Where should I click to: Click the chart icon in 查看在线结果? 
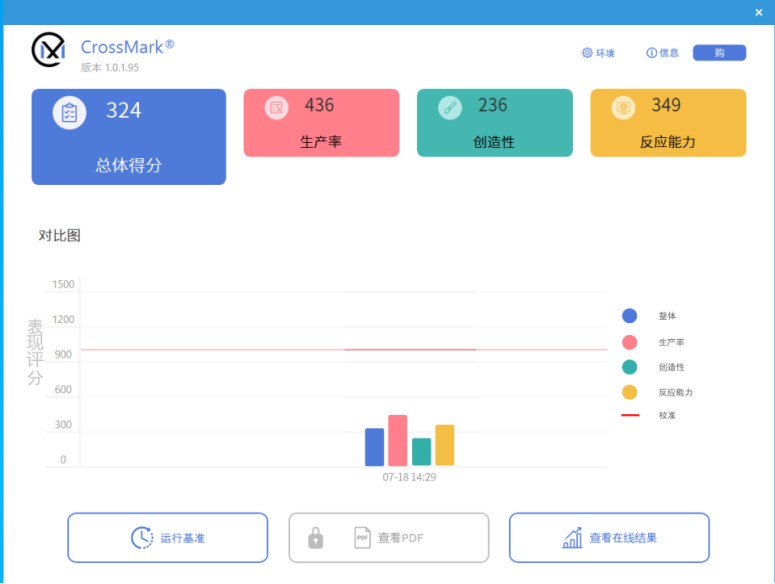tap(572, 538)
